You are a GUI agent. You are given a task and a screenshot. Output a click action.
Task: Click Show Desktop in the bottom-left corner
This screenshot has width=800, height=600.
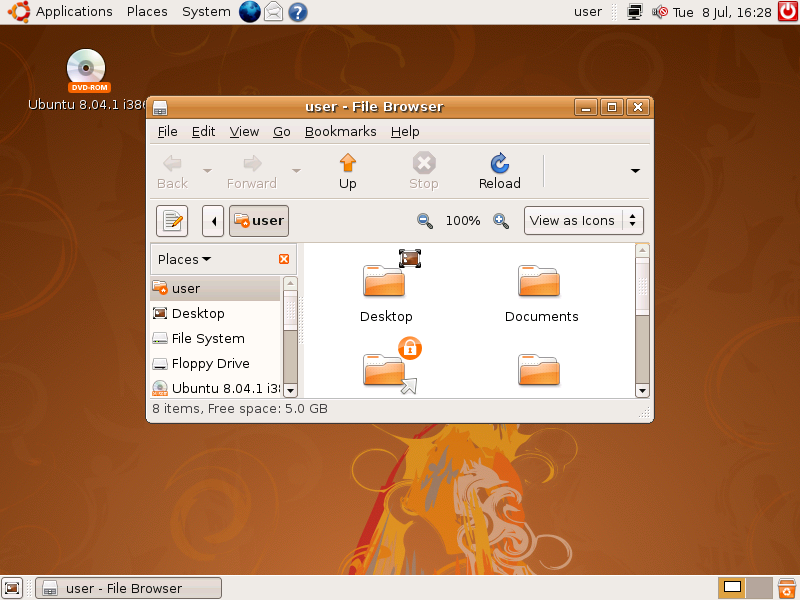pyautogui.click(x=12, y=588)
